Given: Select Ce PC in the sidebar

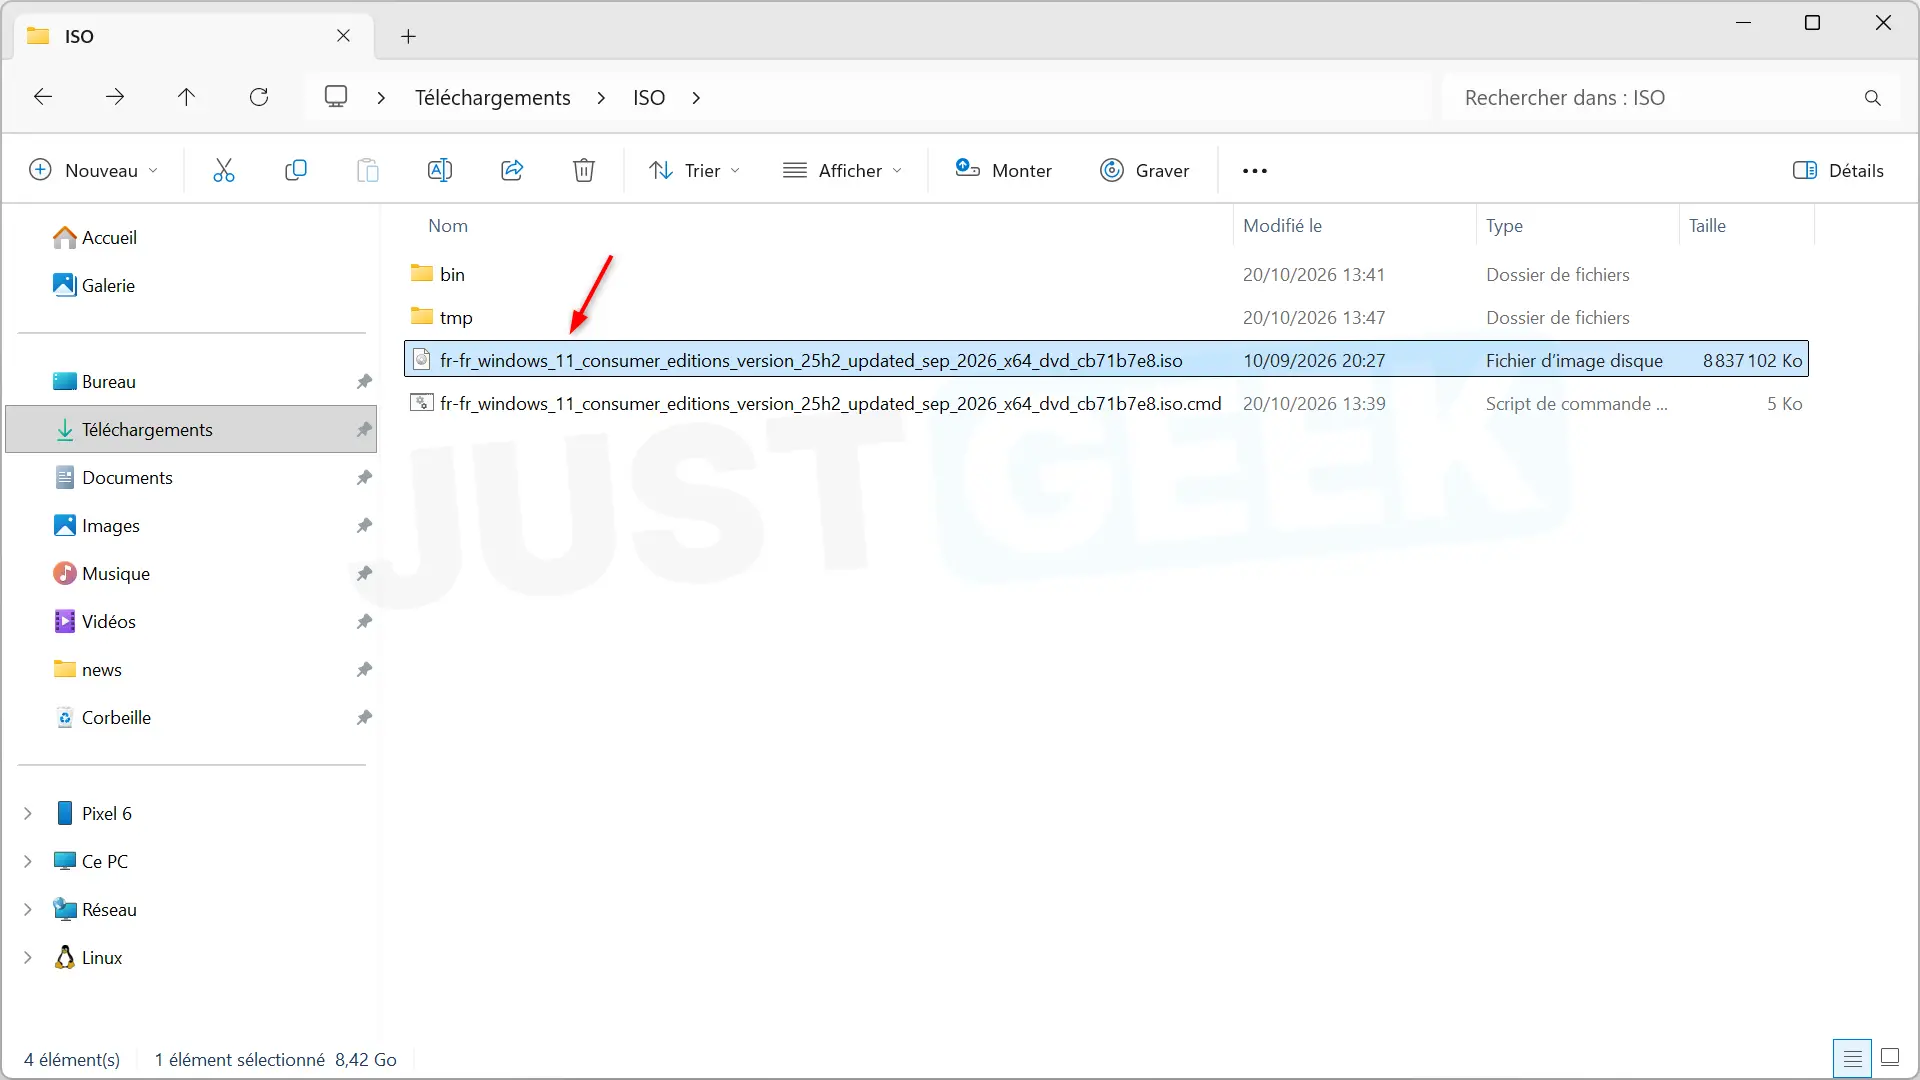Looking at the screenshot, I should coord(91,862).
